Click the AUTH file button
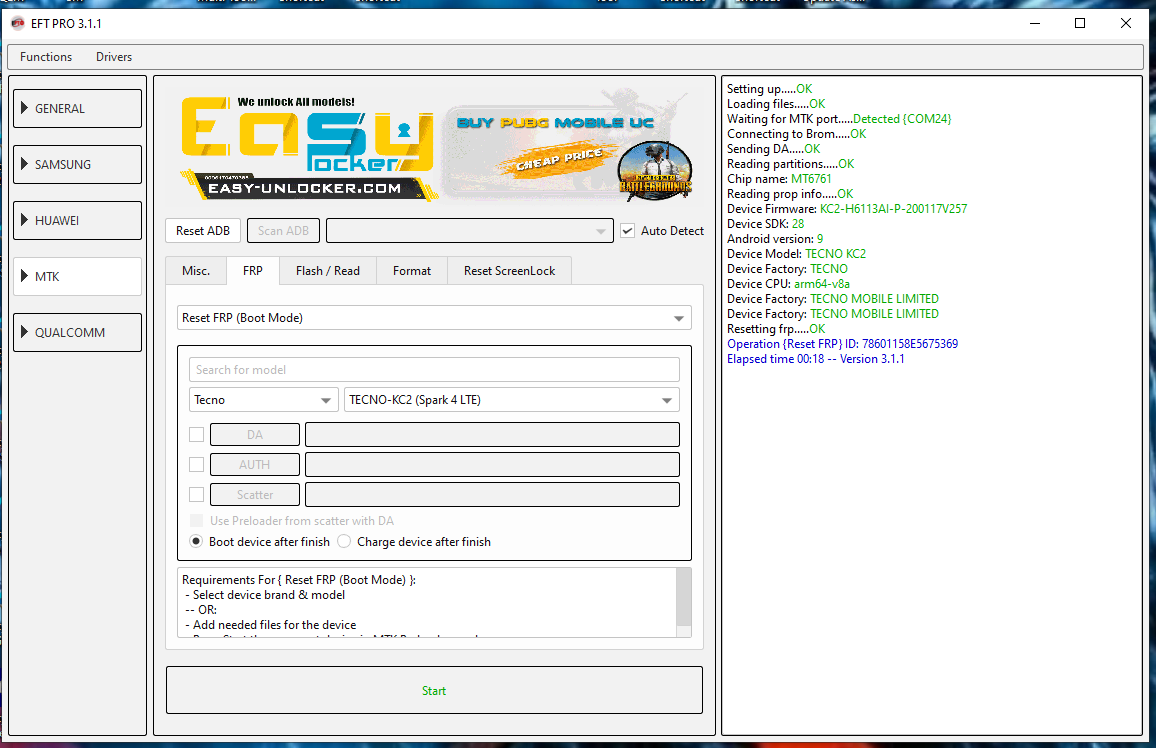 tap(255, 464)
